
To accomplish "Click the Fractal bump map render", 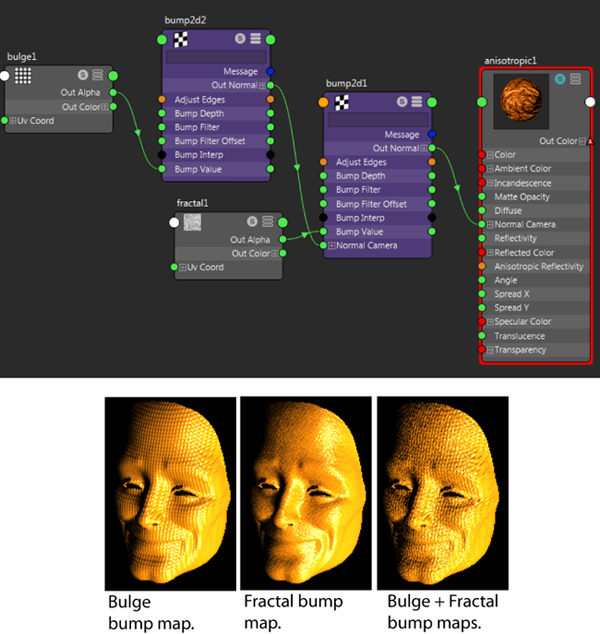I will pyautogui.click(x=306, y=493).
